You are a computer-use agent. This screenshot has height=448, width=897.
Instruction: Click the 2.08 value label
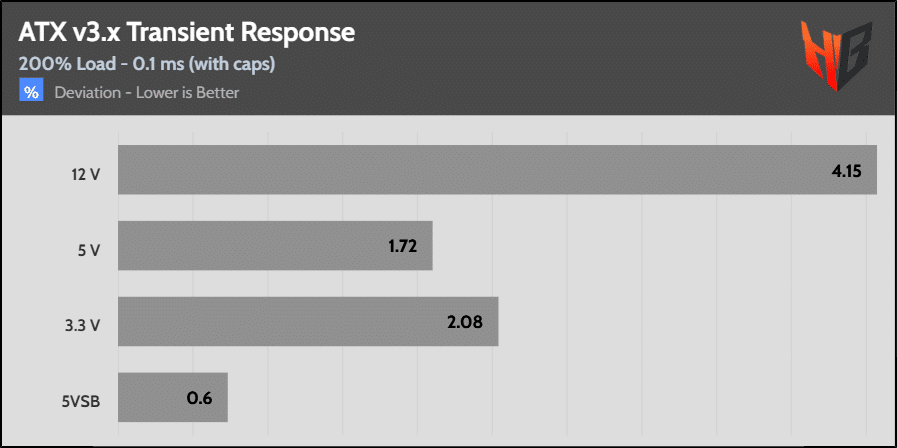point(465,322)
